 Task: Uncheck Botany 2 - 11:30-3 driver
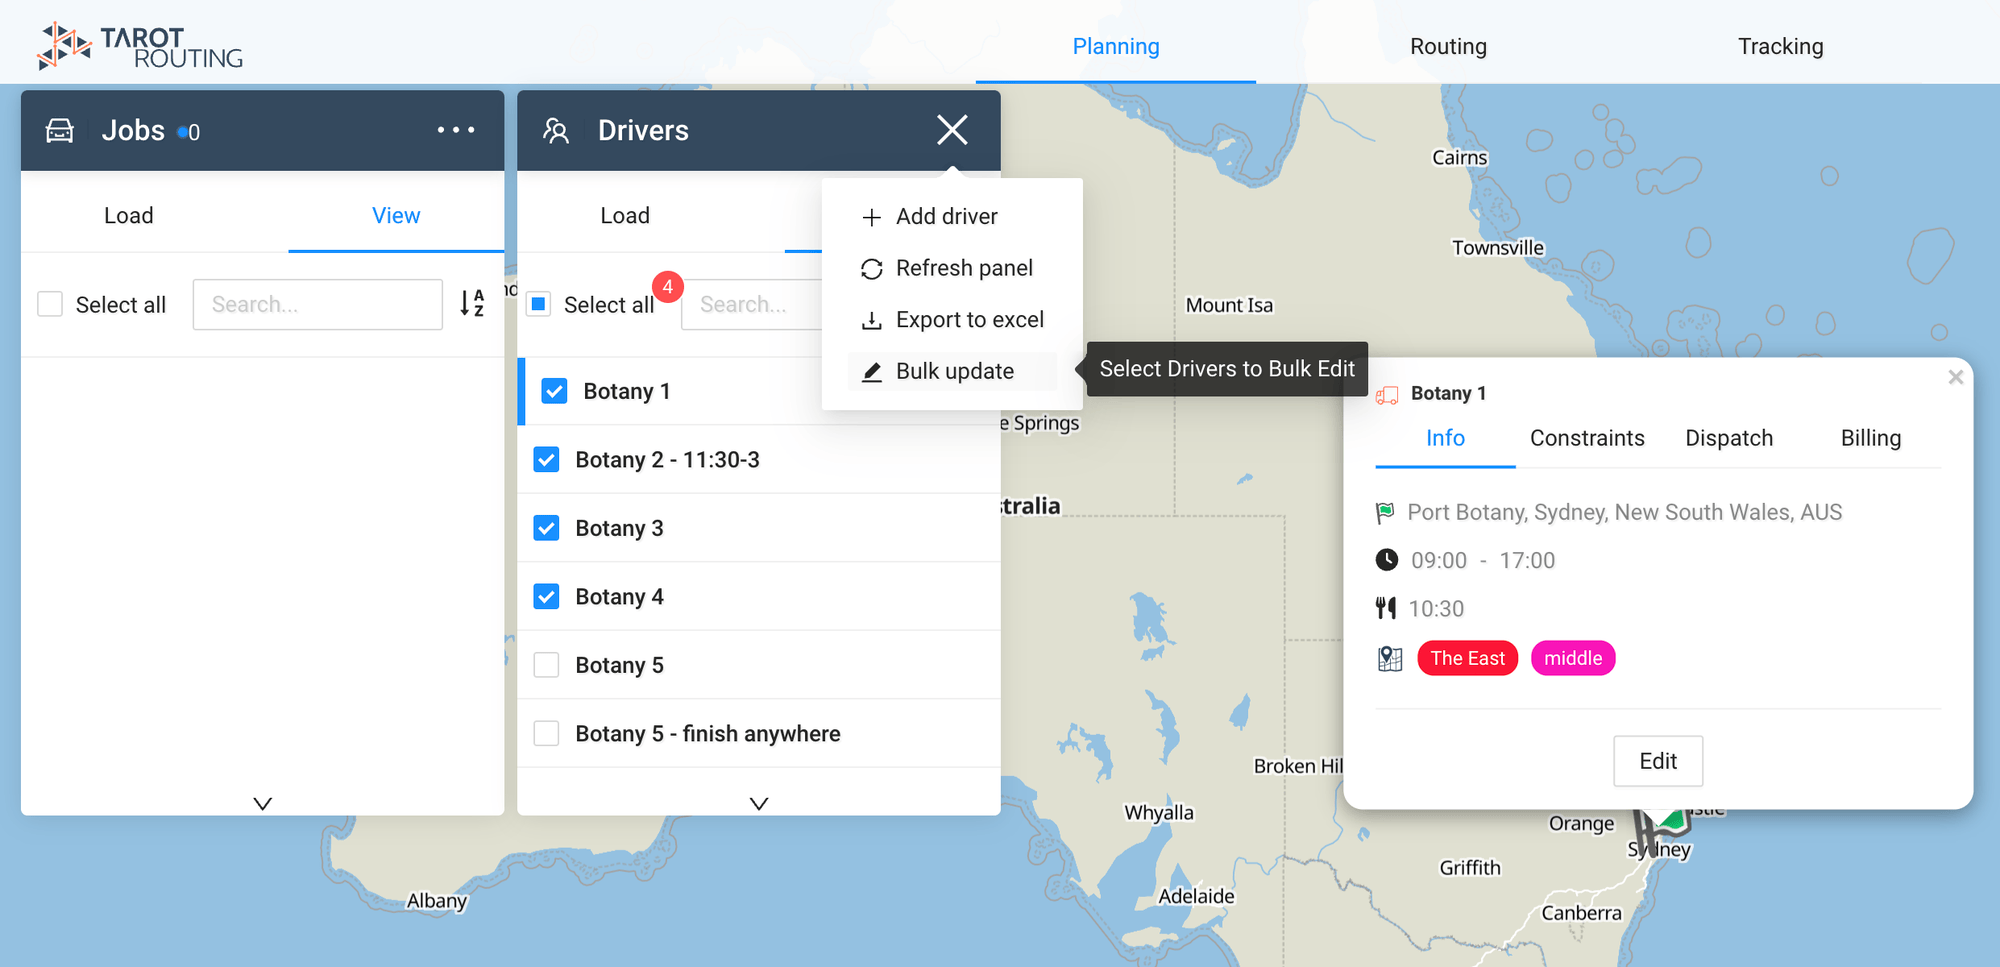[546, 460]
